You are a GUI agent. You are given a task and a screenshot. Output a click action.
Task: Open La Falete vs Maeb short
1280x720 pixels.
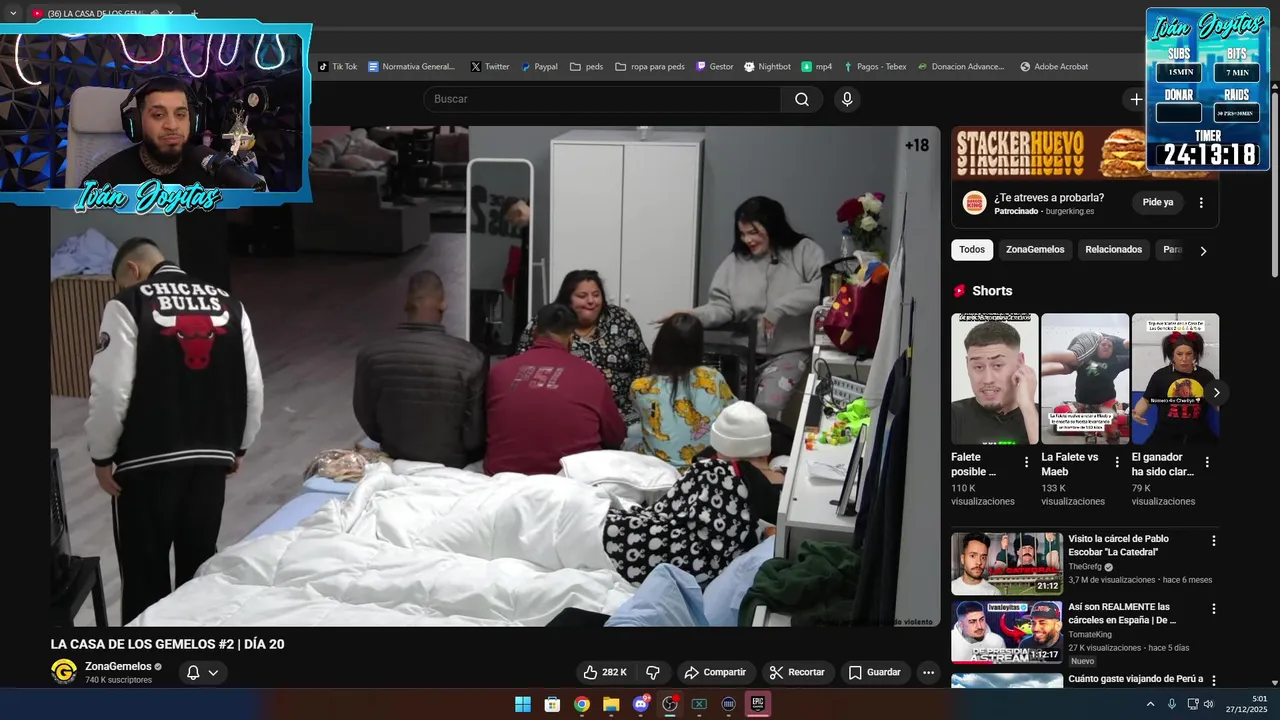pos(1085,379)
